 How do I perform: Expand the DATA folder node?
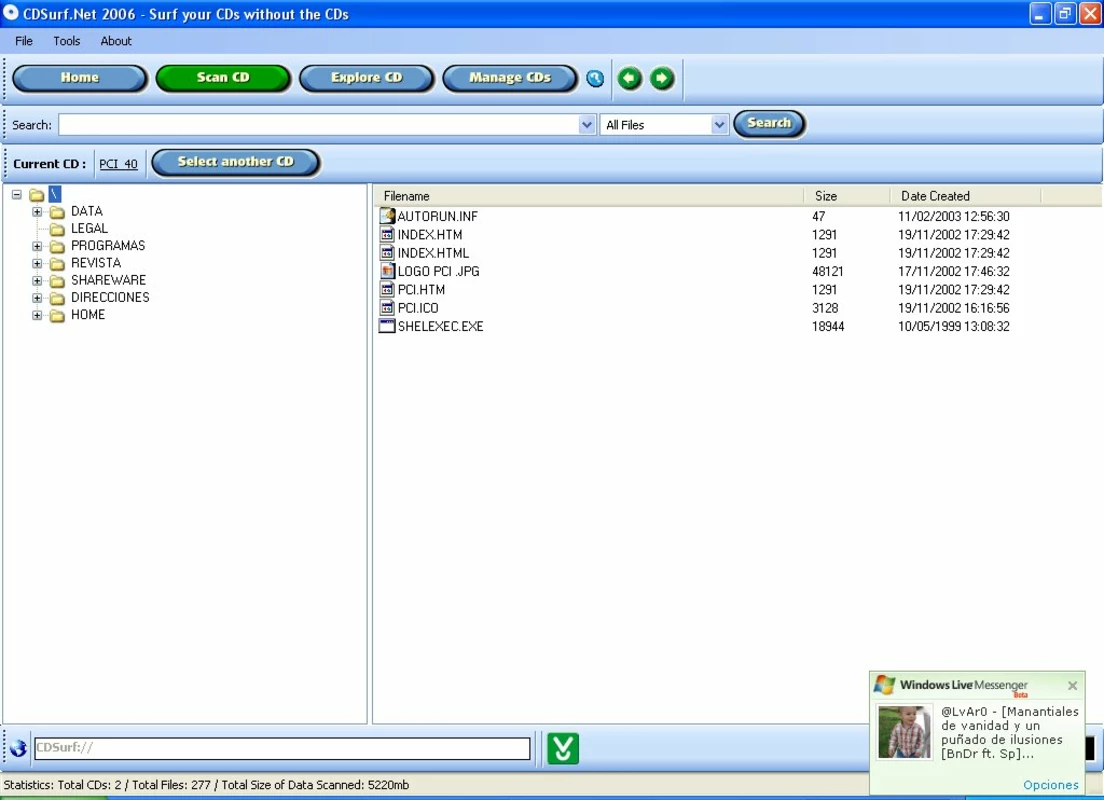(x=37, y=211)
